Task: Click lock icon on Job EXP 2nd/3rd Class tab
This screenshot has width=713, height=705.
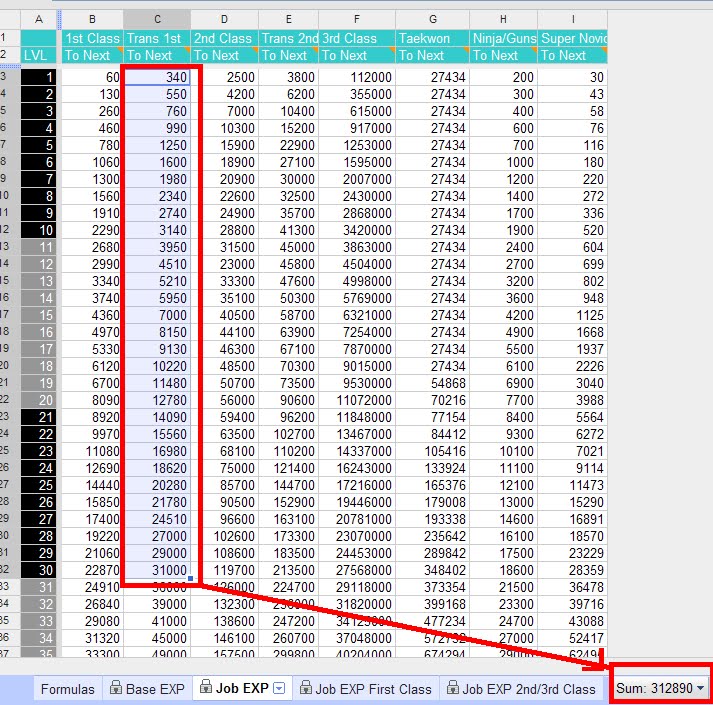Action: (x=452, y=687)
